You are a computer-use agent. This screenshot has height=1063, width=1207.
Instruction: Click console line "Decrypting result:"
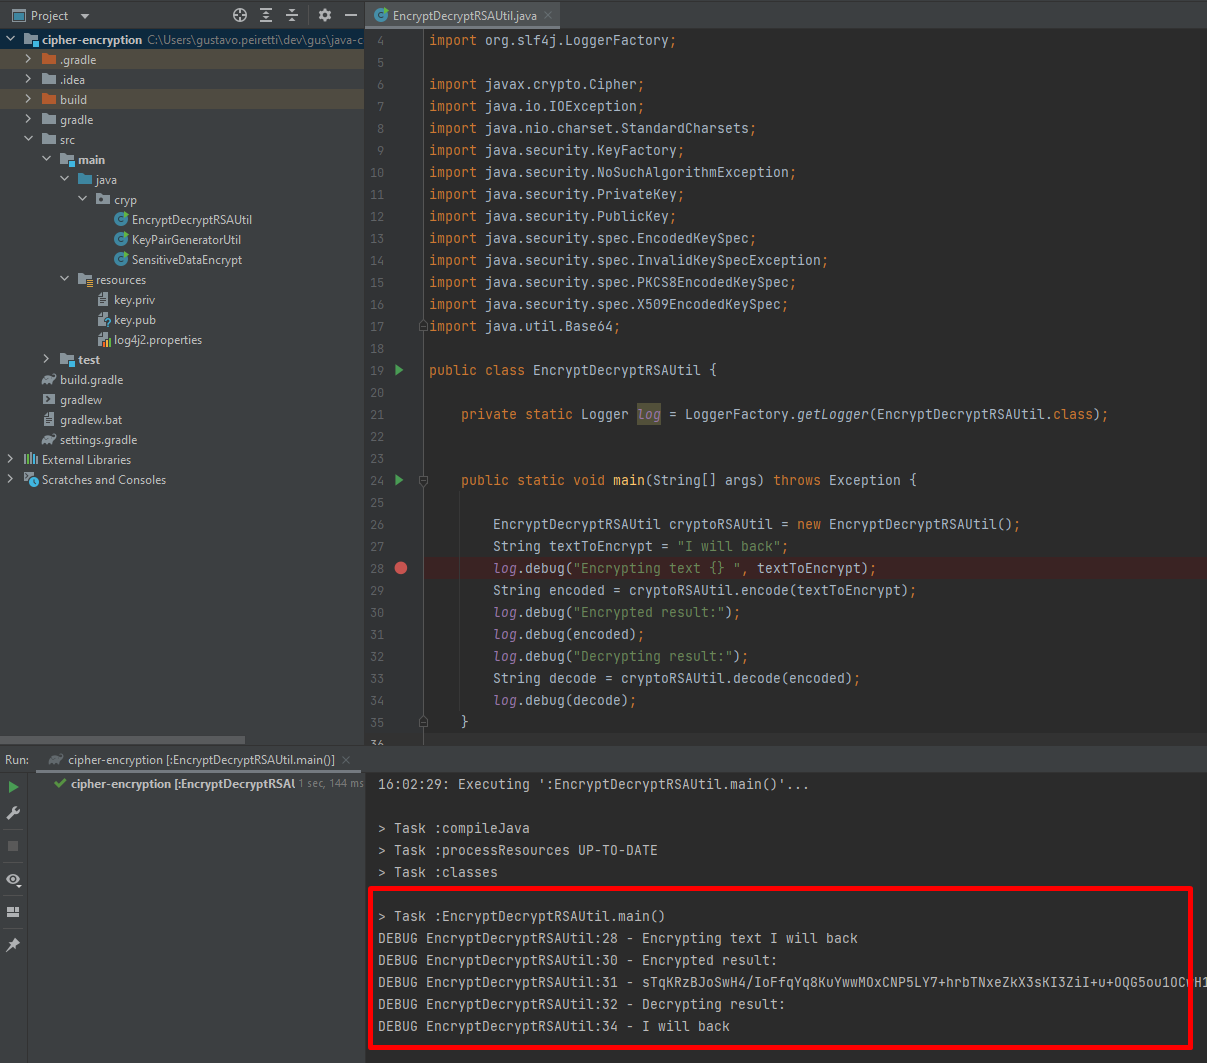714,1004
